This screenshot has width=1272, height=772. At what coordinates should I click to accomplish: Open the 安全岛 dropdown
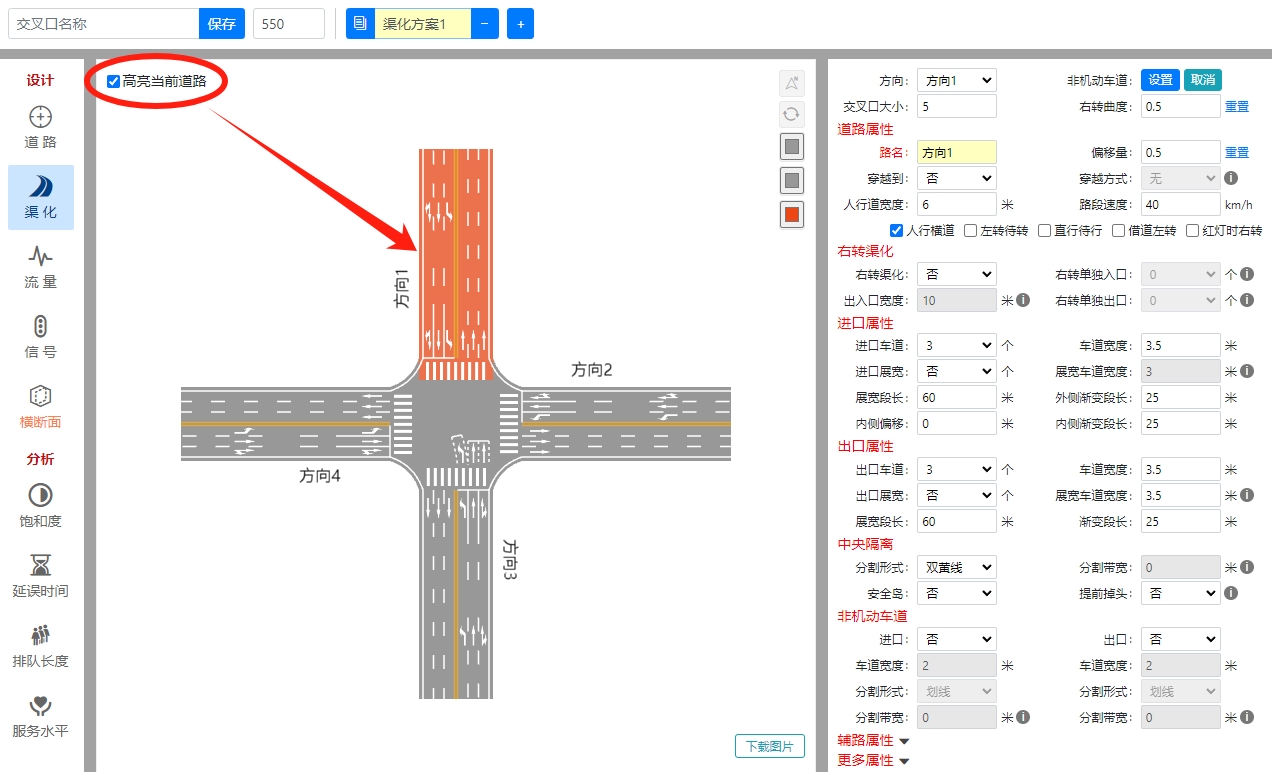(x=956, y=593)
